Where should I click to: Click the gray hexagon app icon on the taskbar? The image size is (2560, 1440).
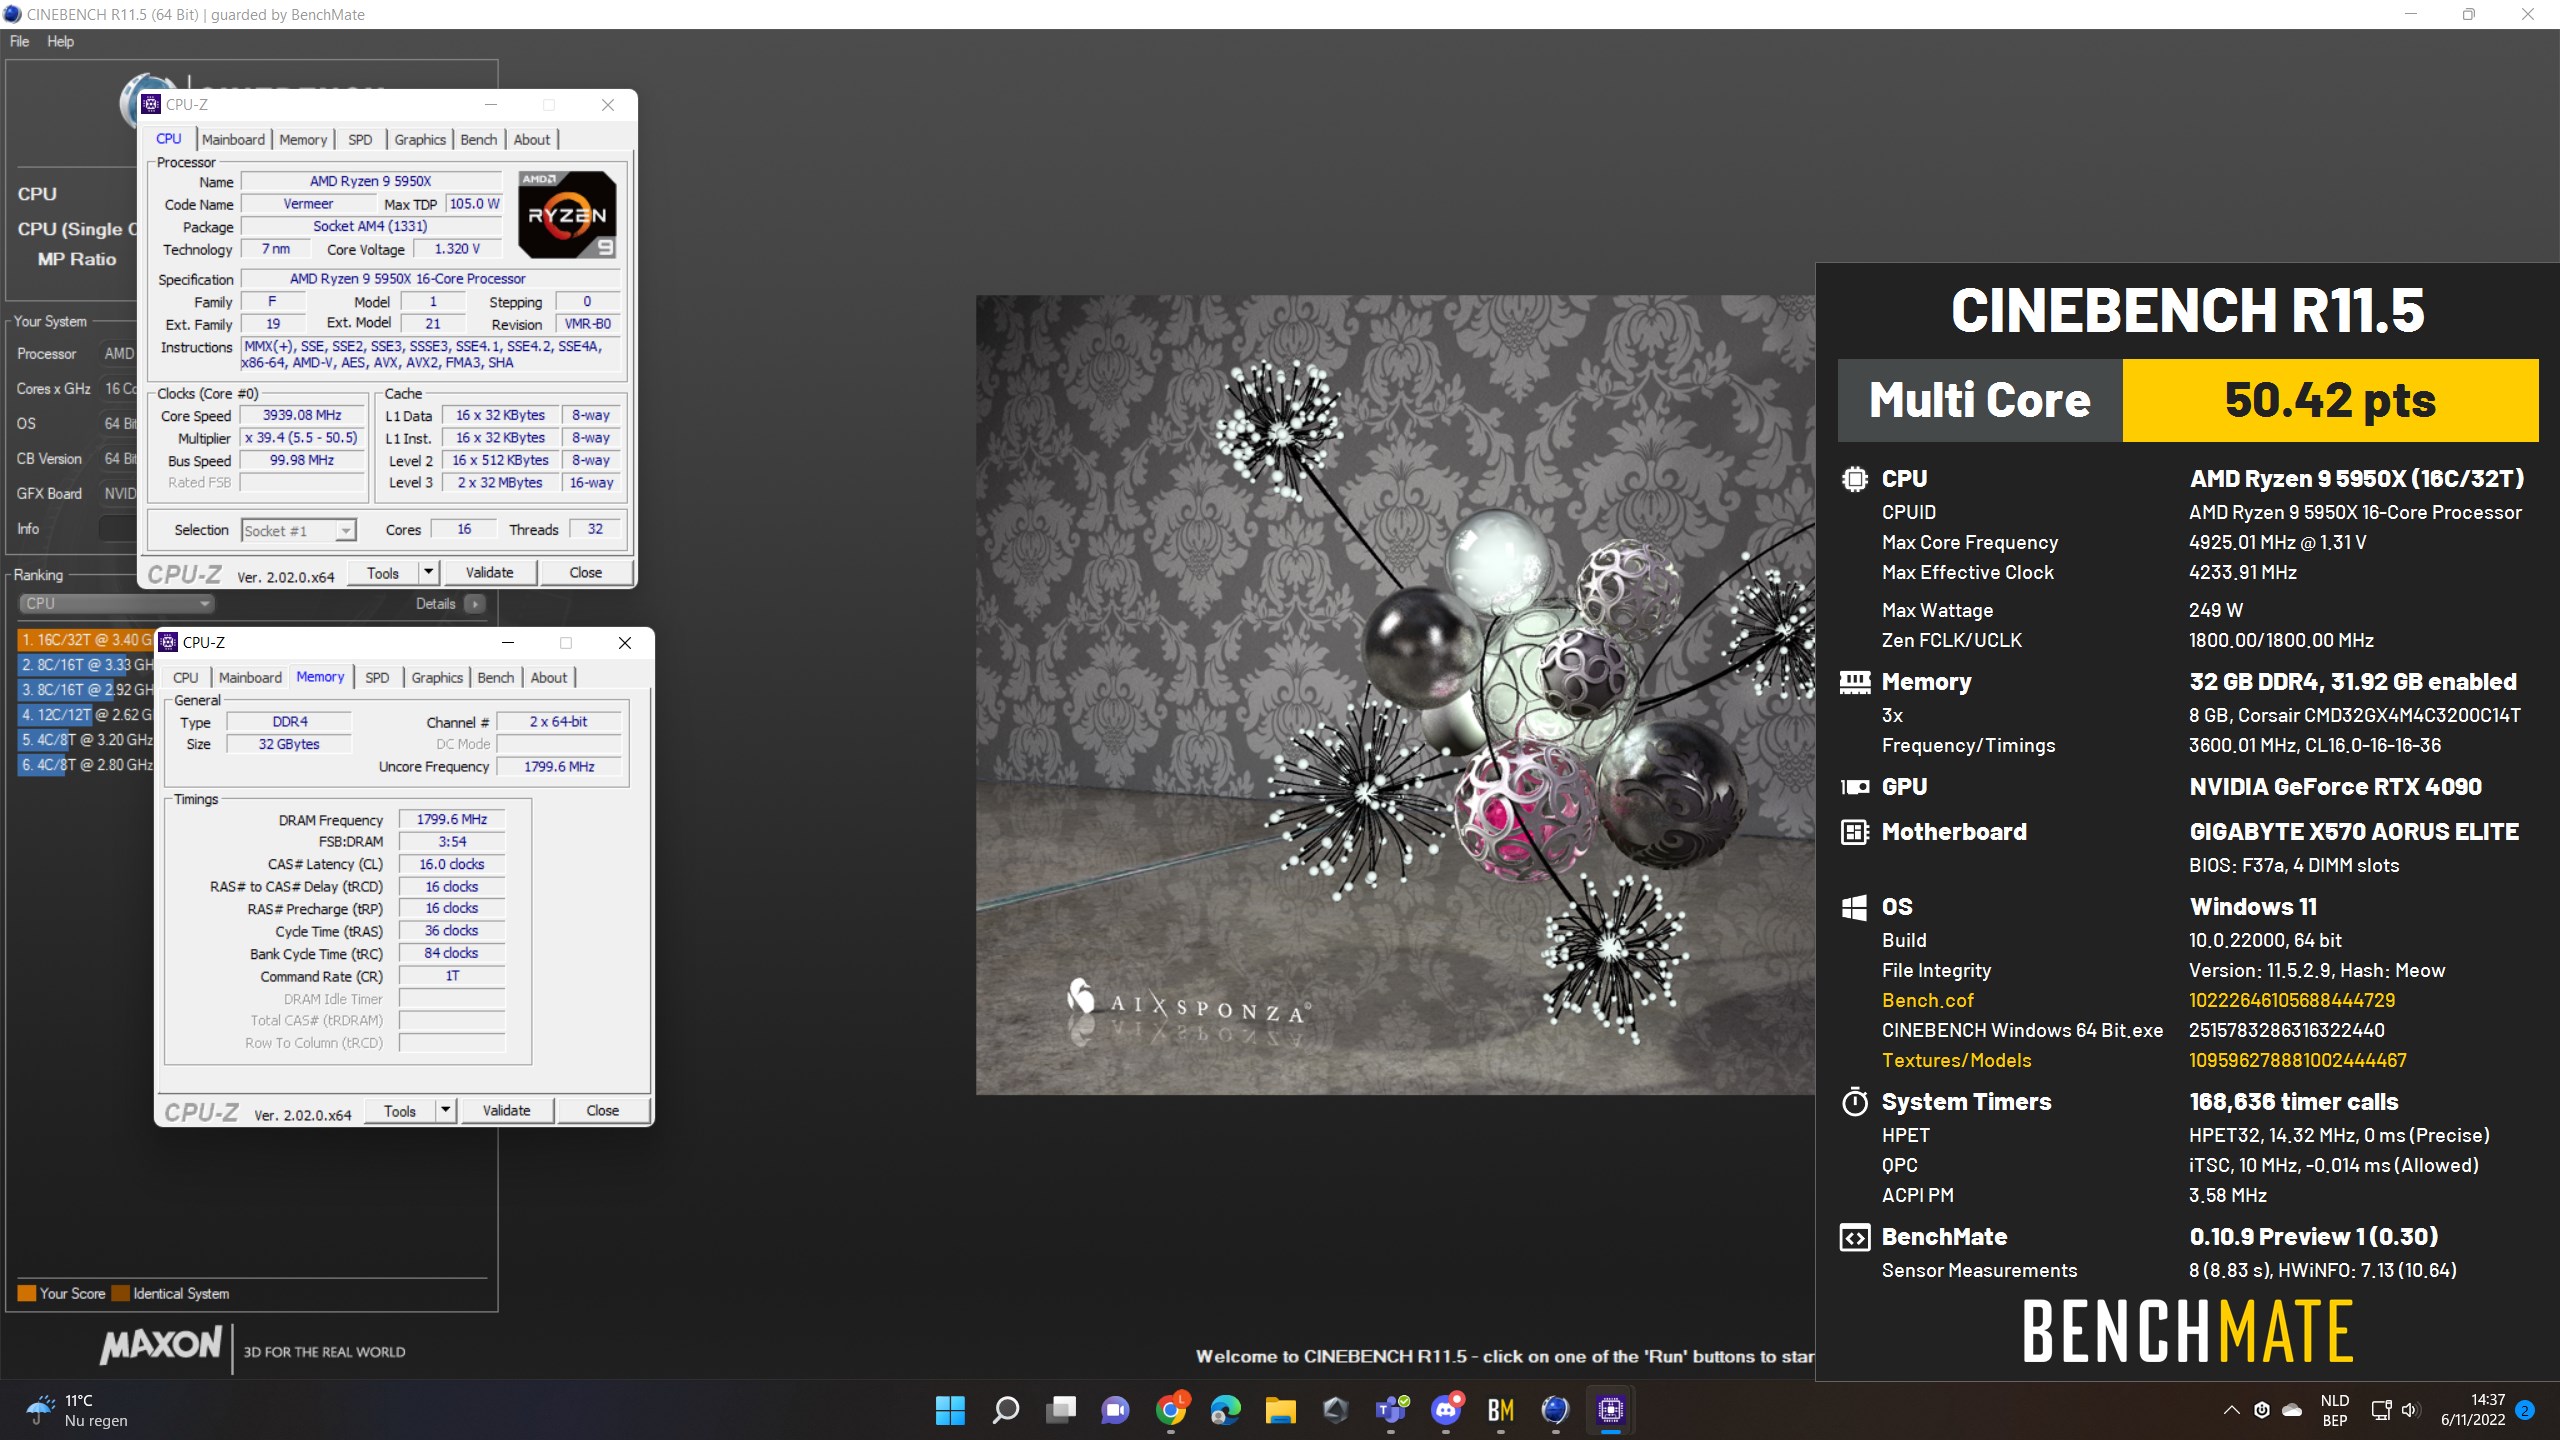[x=1335, y=1410]
